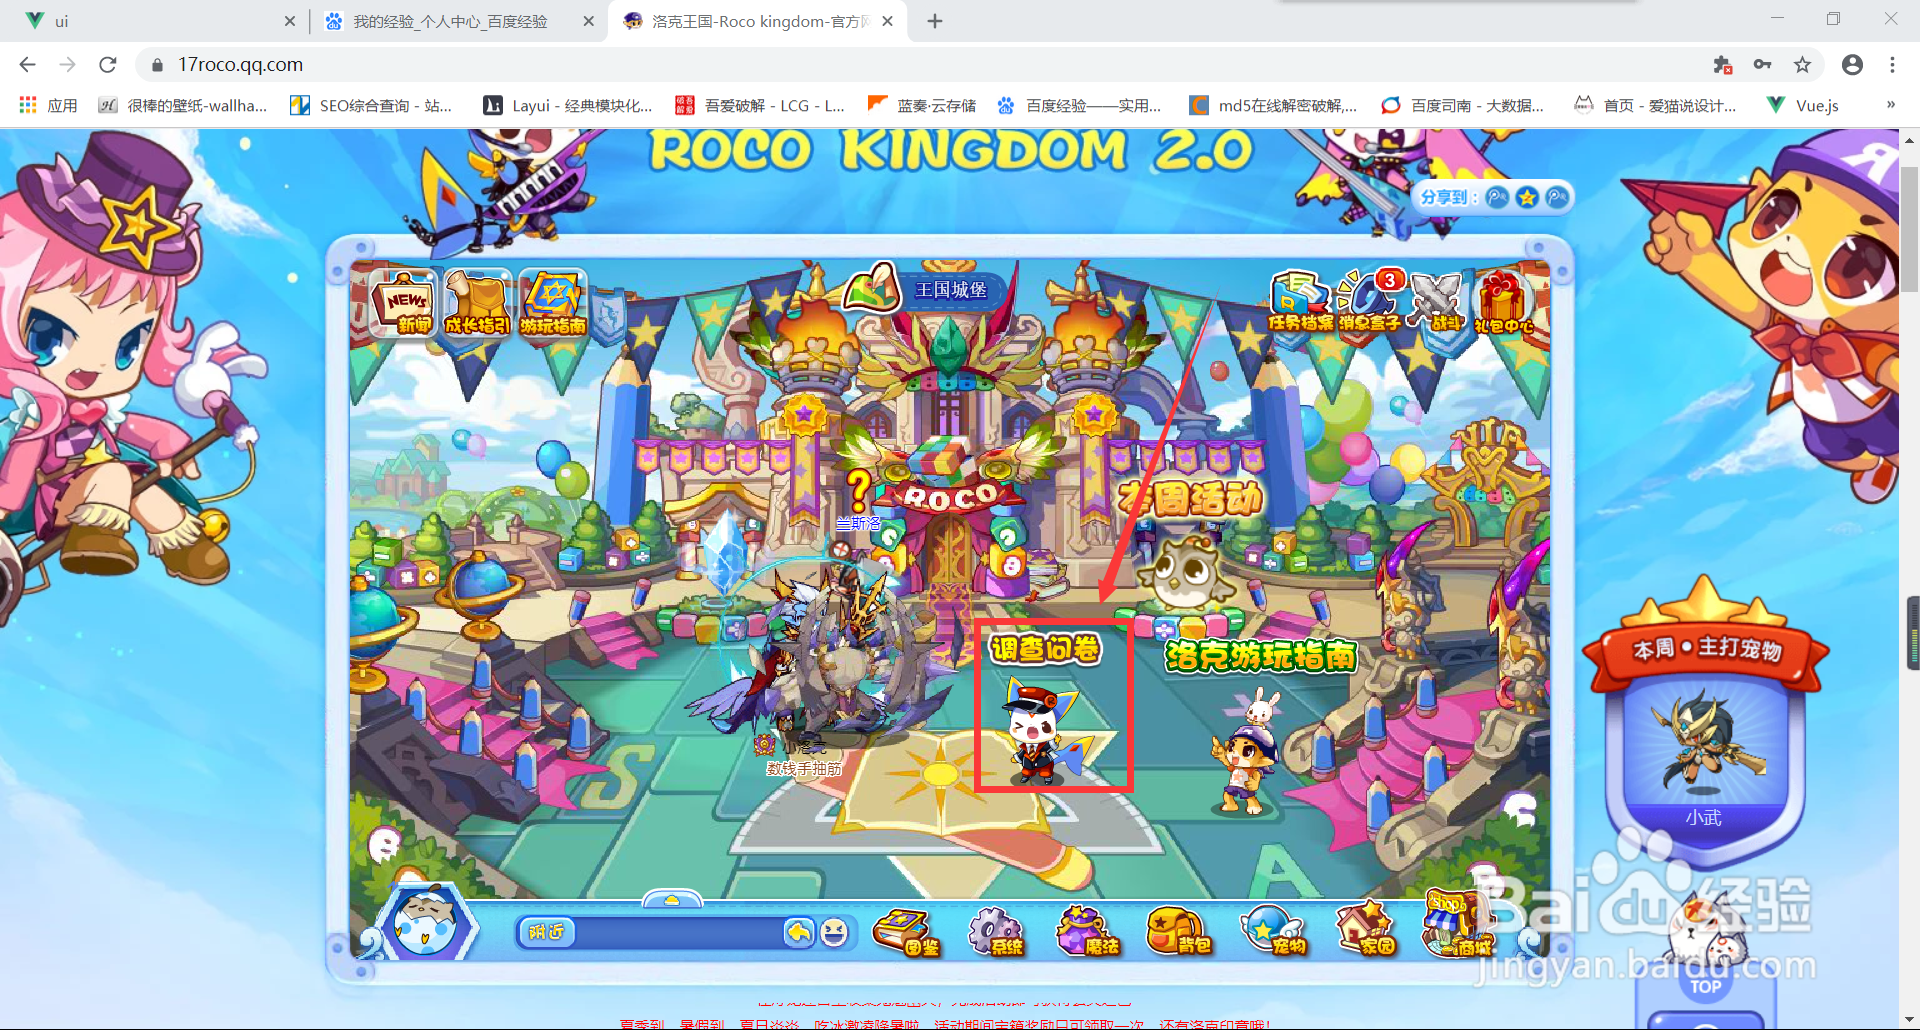Open the 任务档案 task archive icon
The height and width of the screenshot is (1030, 1920).
(x=1300, y=301)
